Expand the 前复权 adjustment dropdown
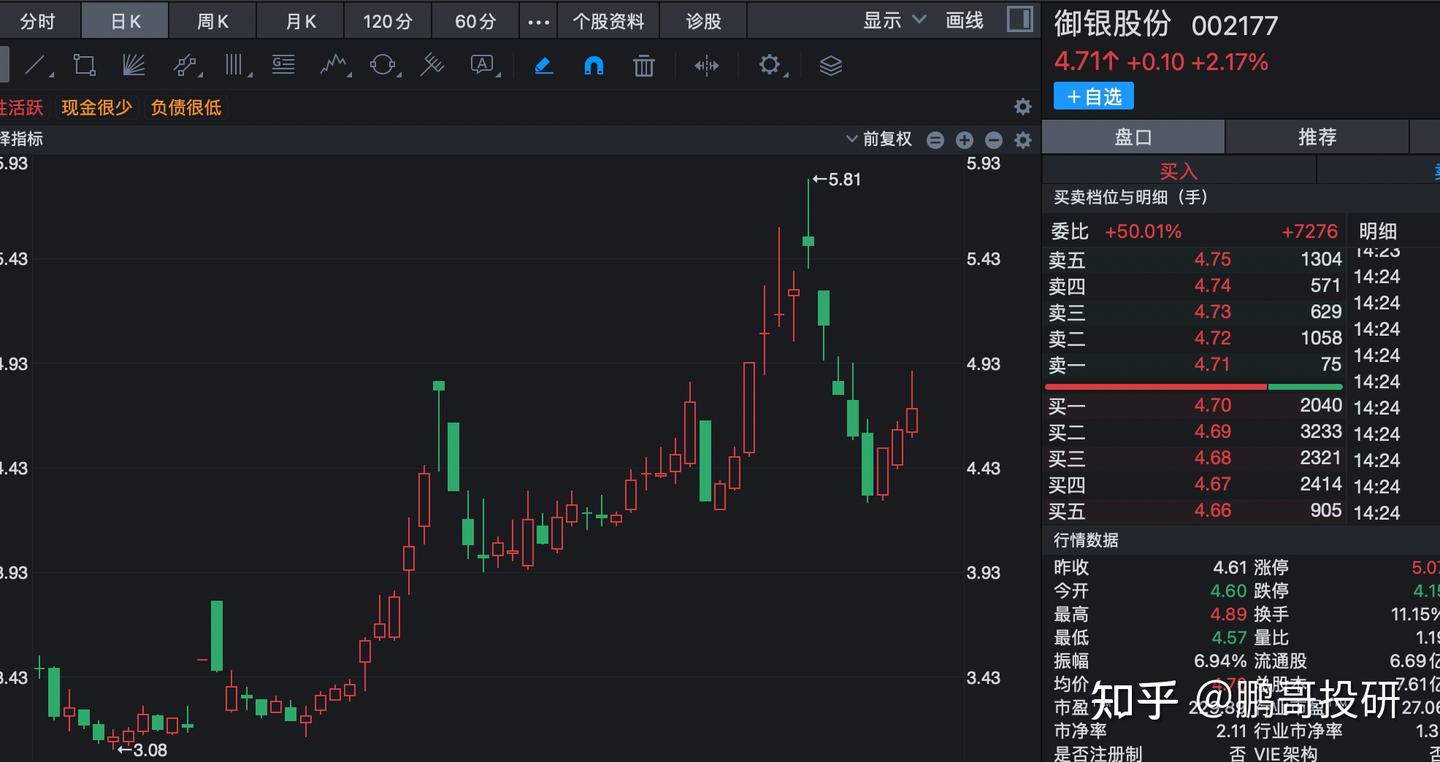The height and width of the screenshot is (762, 1440). 877,139
